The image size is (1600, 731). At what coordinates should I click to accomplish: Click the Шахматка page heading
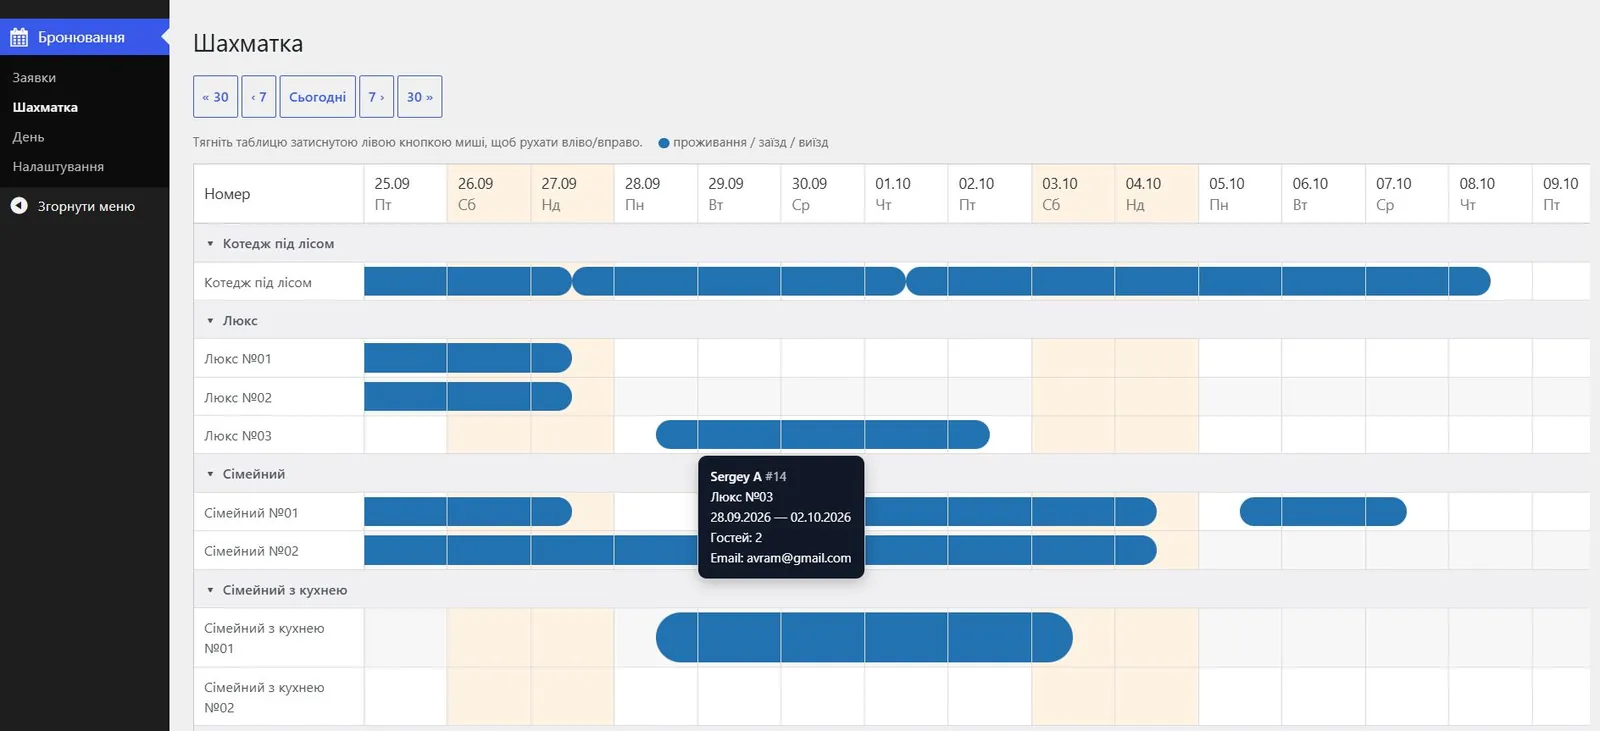(x=248, y=43)
